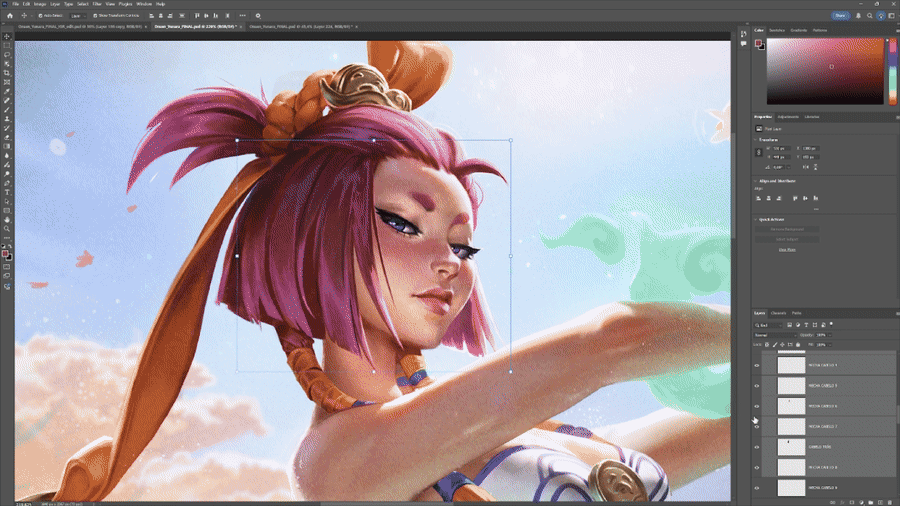The width and height of the screenshot is (900, 506).
Task: Collapse the Transform section
Action: coord(755,139)
